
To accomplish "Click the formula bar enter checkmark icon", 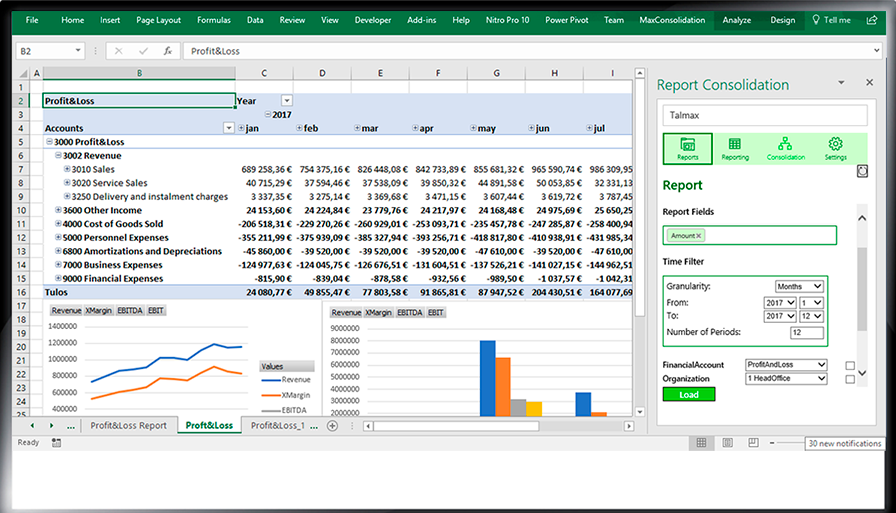I will click(x=143, y=51).
